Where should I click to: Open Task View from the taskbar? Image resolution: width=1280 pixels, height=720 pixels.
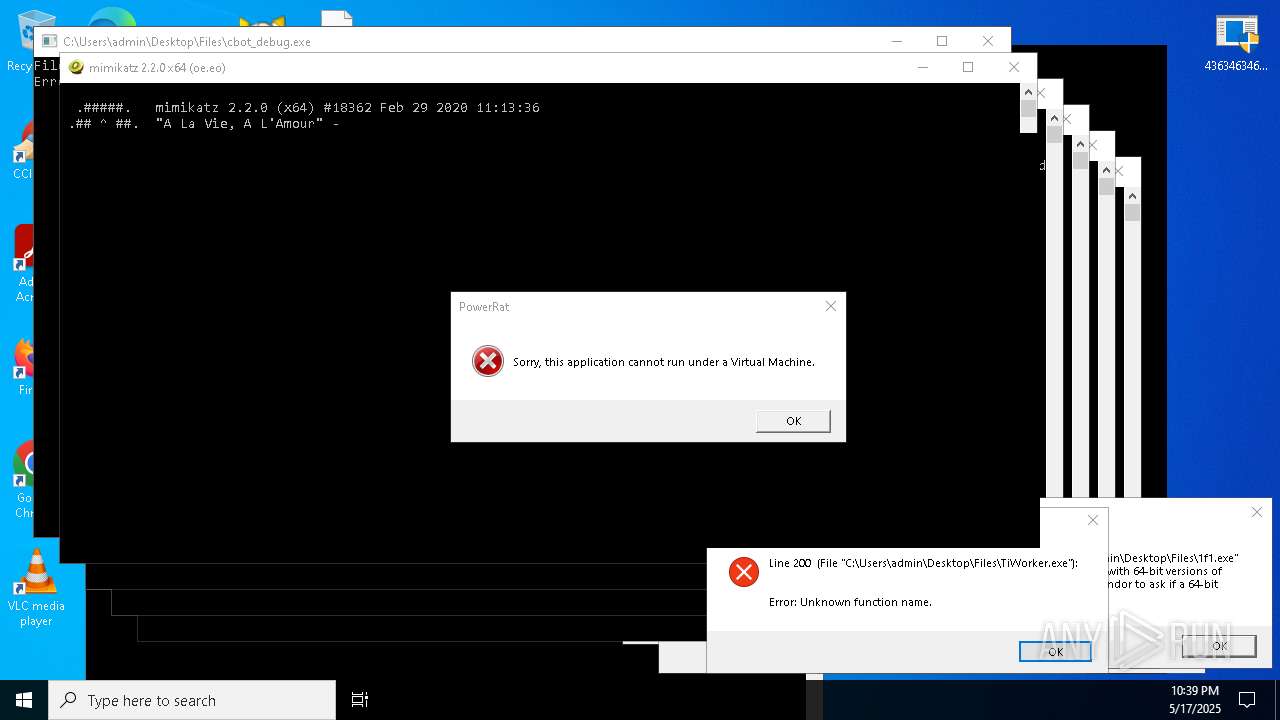point(360,700)
